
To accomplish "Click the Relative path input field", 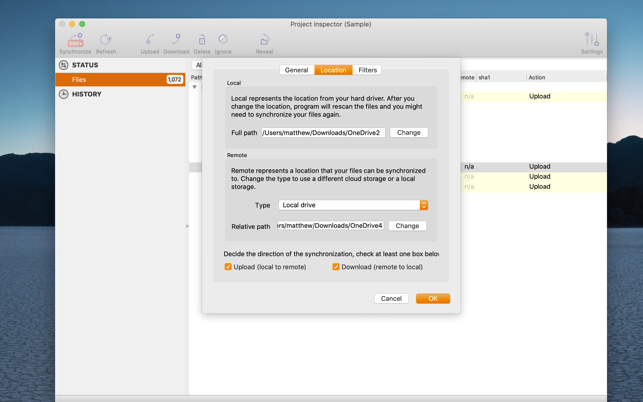I will pos(330,226).
